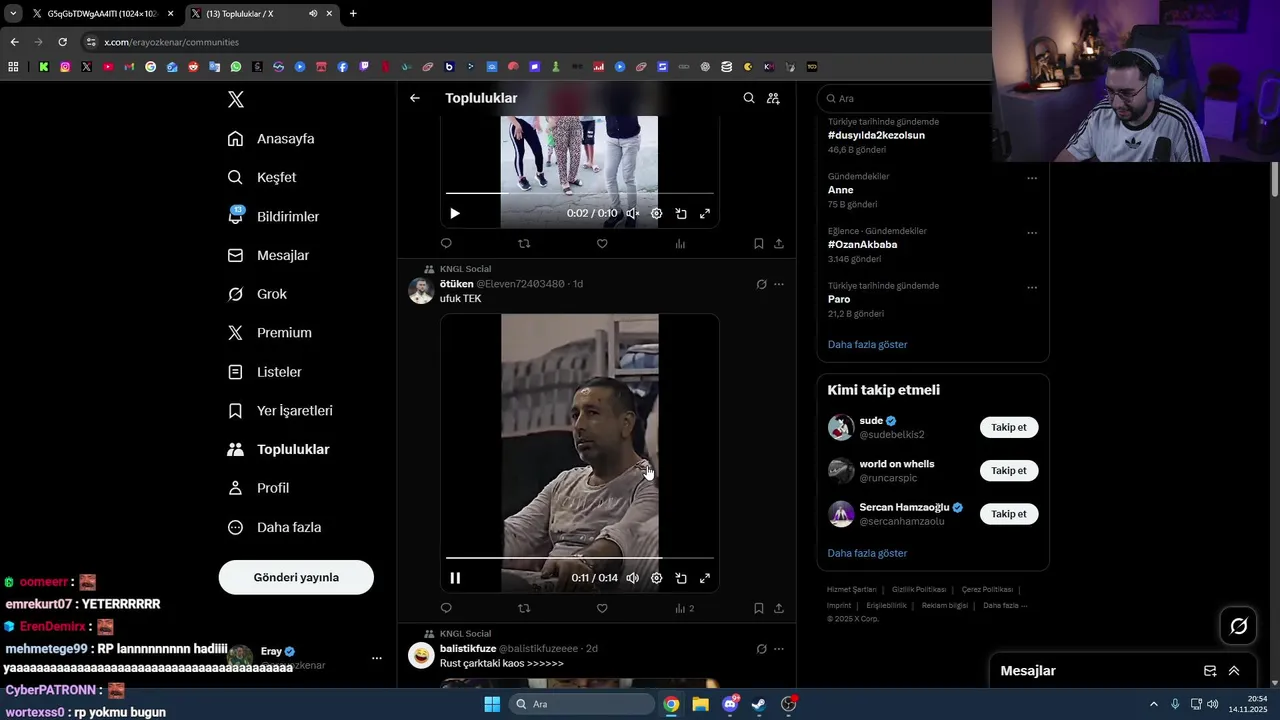The width and height of the screenshot is (1280, 720).
Task: Fullscreen the top video
Action: click(x=705, y=213)
